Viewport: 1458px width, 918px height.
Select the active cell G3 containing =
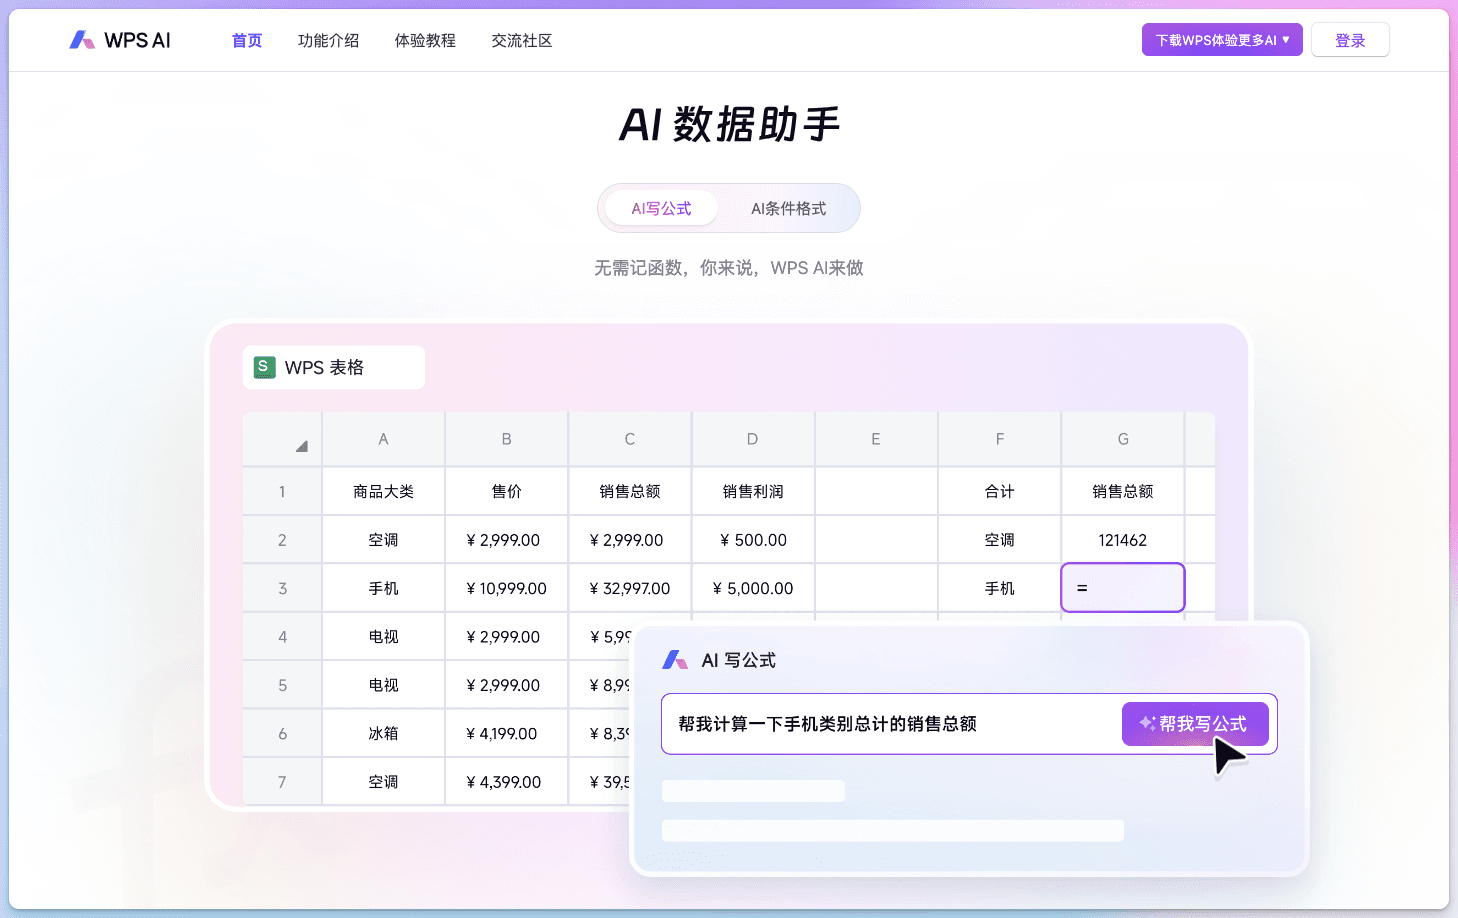pyautogui.click(x=1123, y=588)
